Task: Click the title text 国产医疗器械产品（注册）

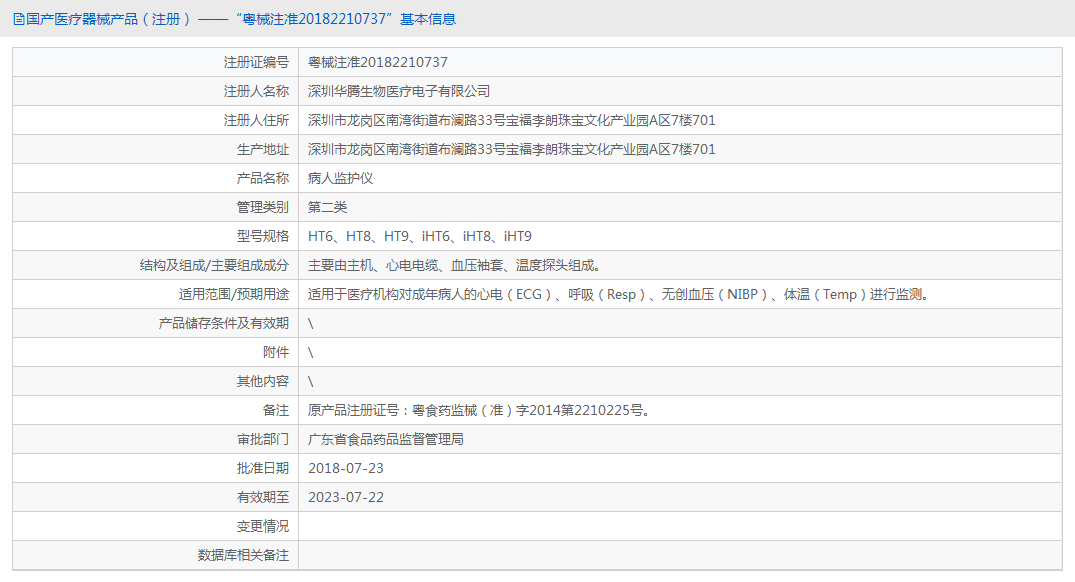Action: tap(108, 19)
